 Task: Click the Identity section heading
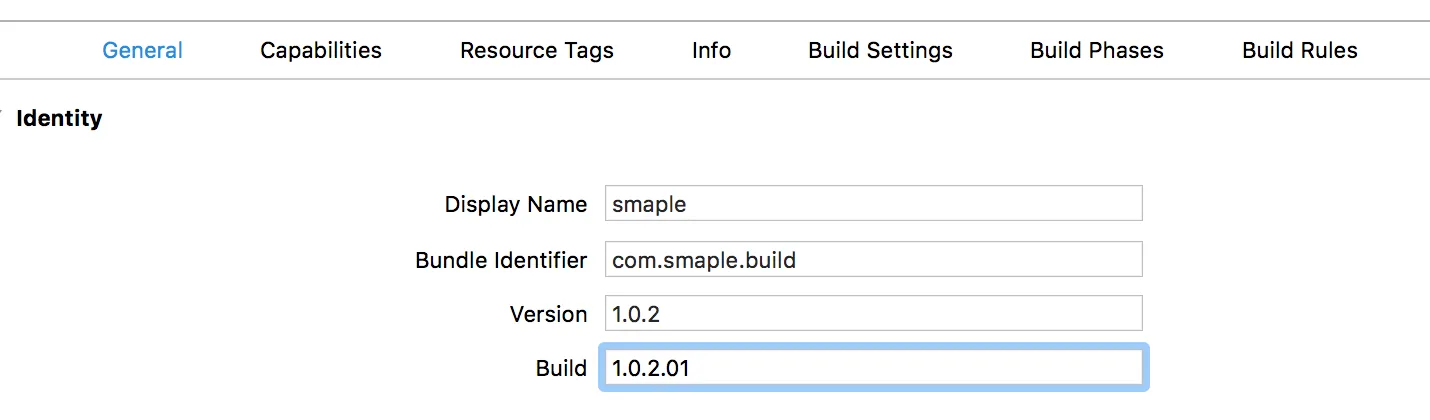(60, 118)
